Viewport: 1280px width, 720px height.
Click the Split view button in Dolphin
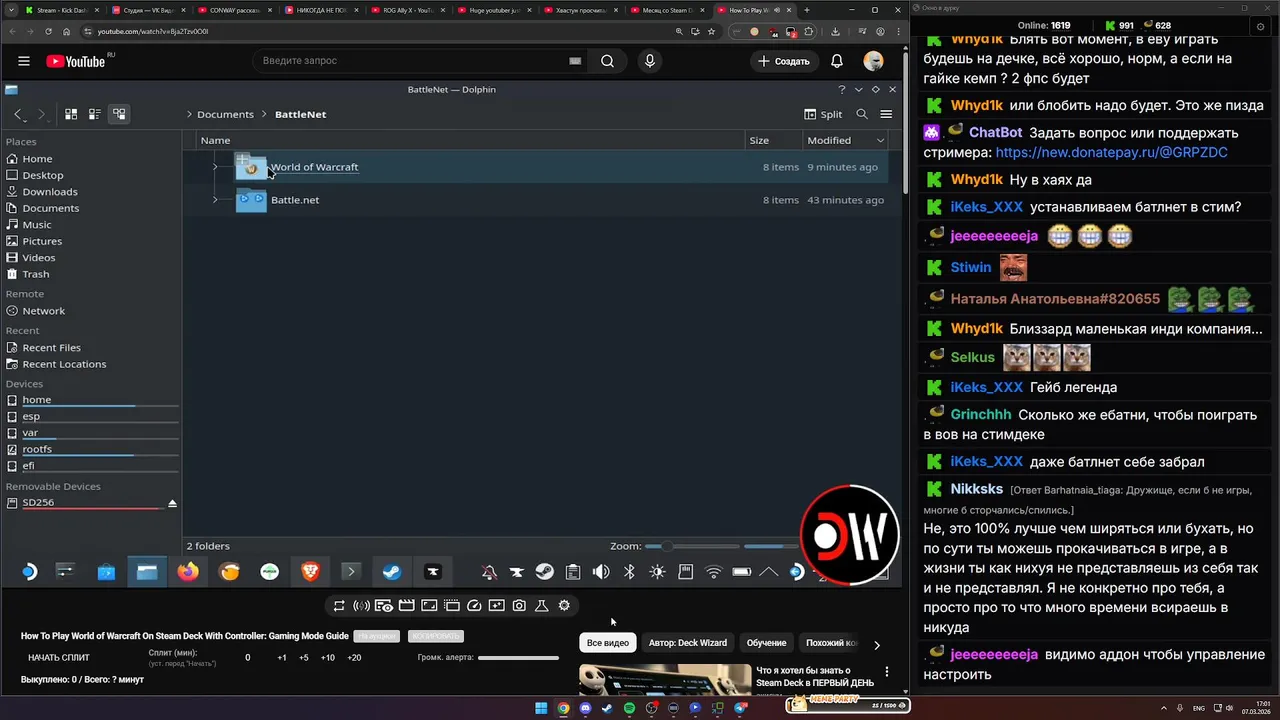pyautogui.click(x=823, y=114)
